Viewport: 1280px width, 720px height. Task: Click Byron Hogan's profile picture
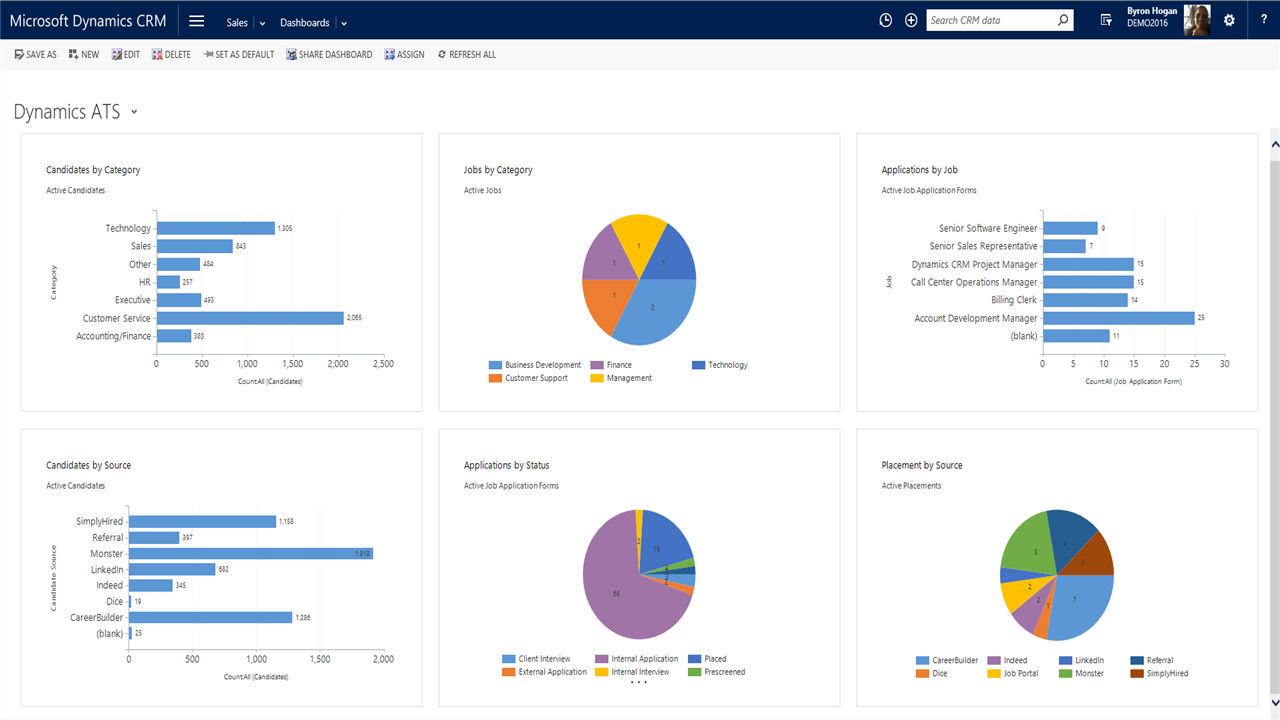point(1197,20)
